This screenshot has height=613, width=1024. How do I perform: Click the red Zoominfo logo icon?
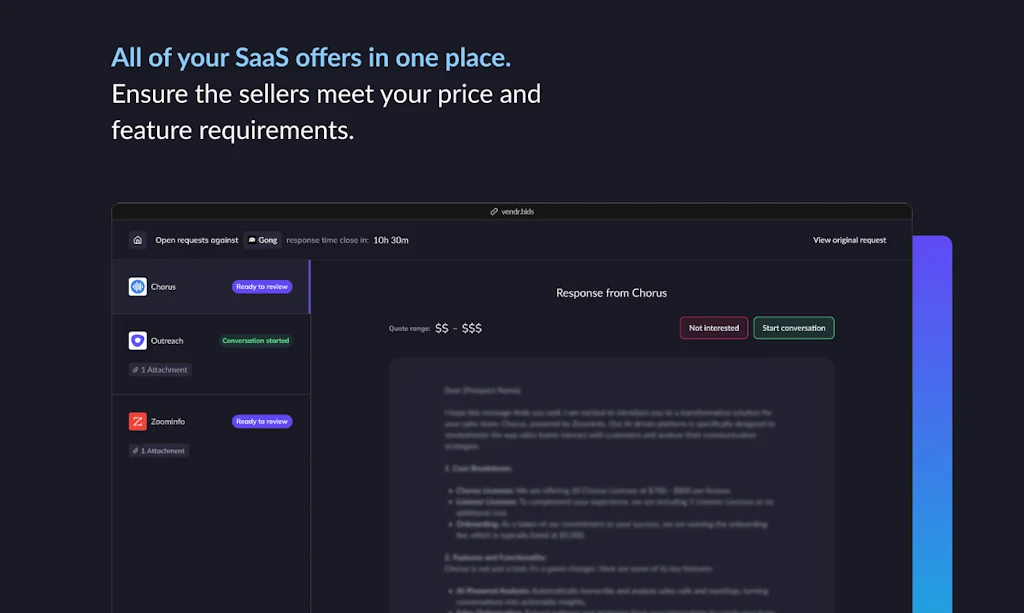(137, 421)
